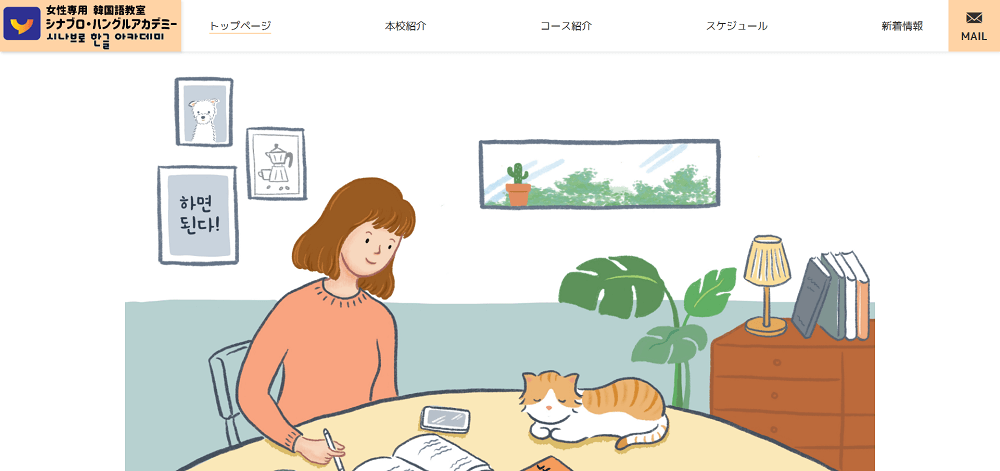The image size is (1000, 471).
Task: Click the 하면 된다! poster
Action: click(x=198, y=215)
